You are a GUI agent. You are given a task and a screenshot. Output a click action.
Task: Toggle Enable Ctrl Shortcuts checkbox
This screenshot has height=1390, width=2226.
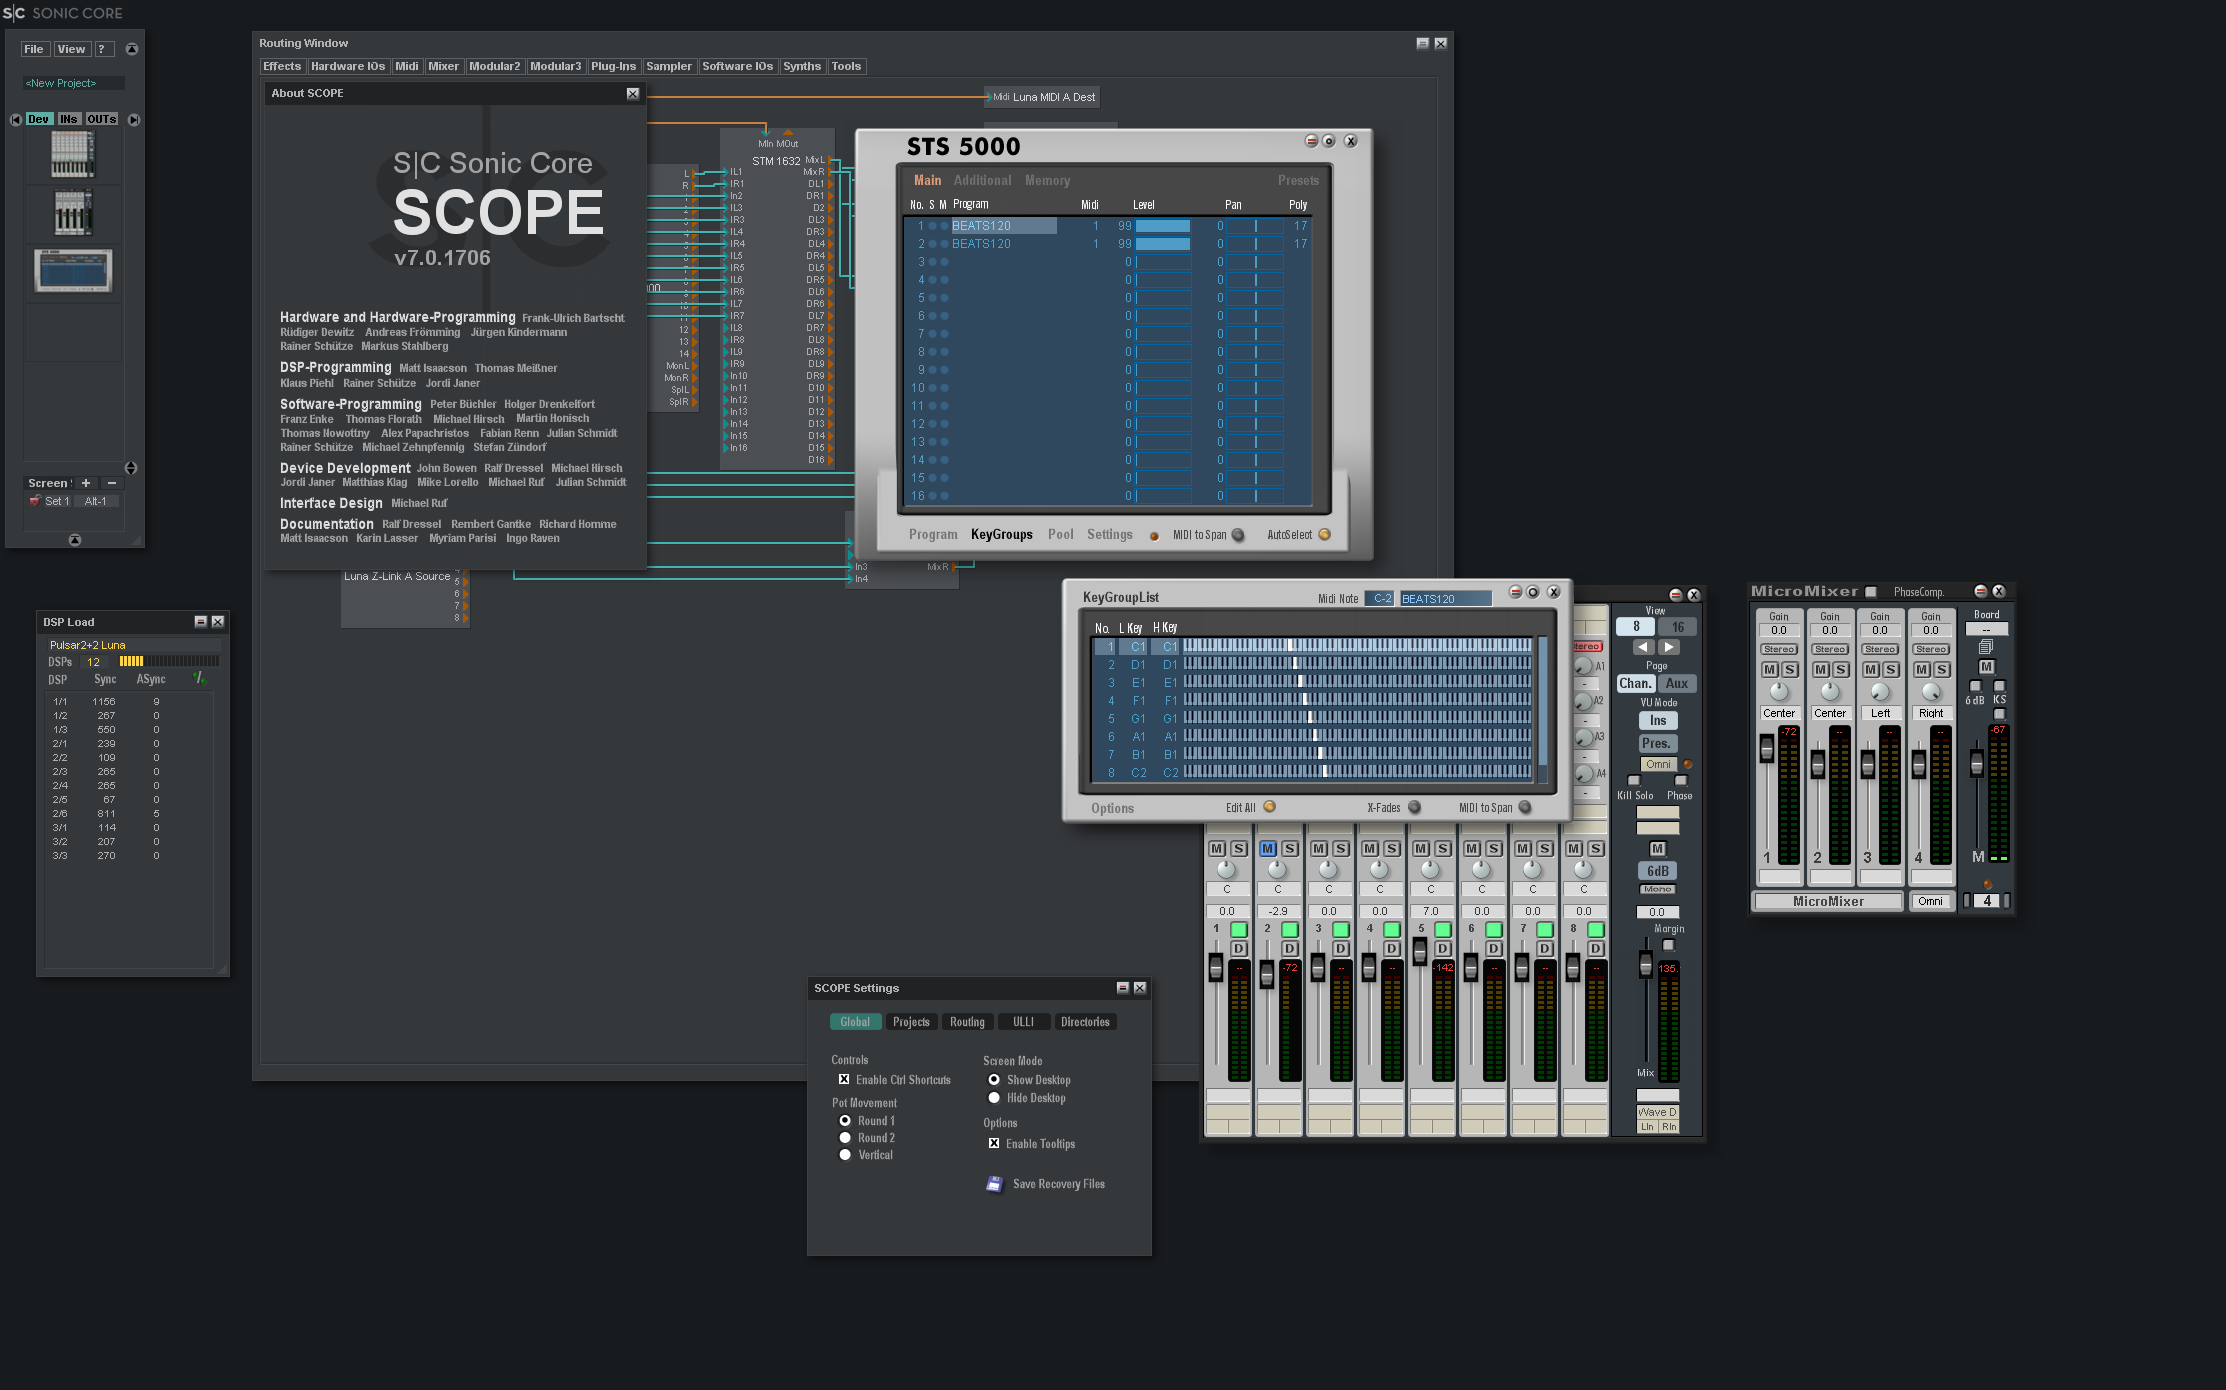844,1080
